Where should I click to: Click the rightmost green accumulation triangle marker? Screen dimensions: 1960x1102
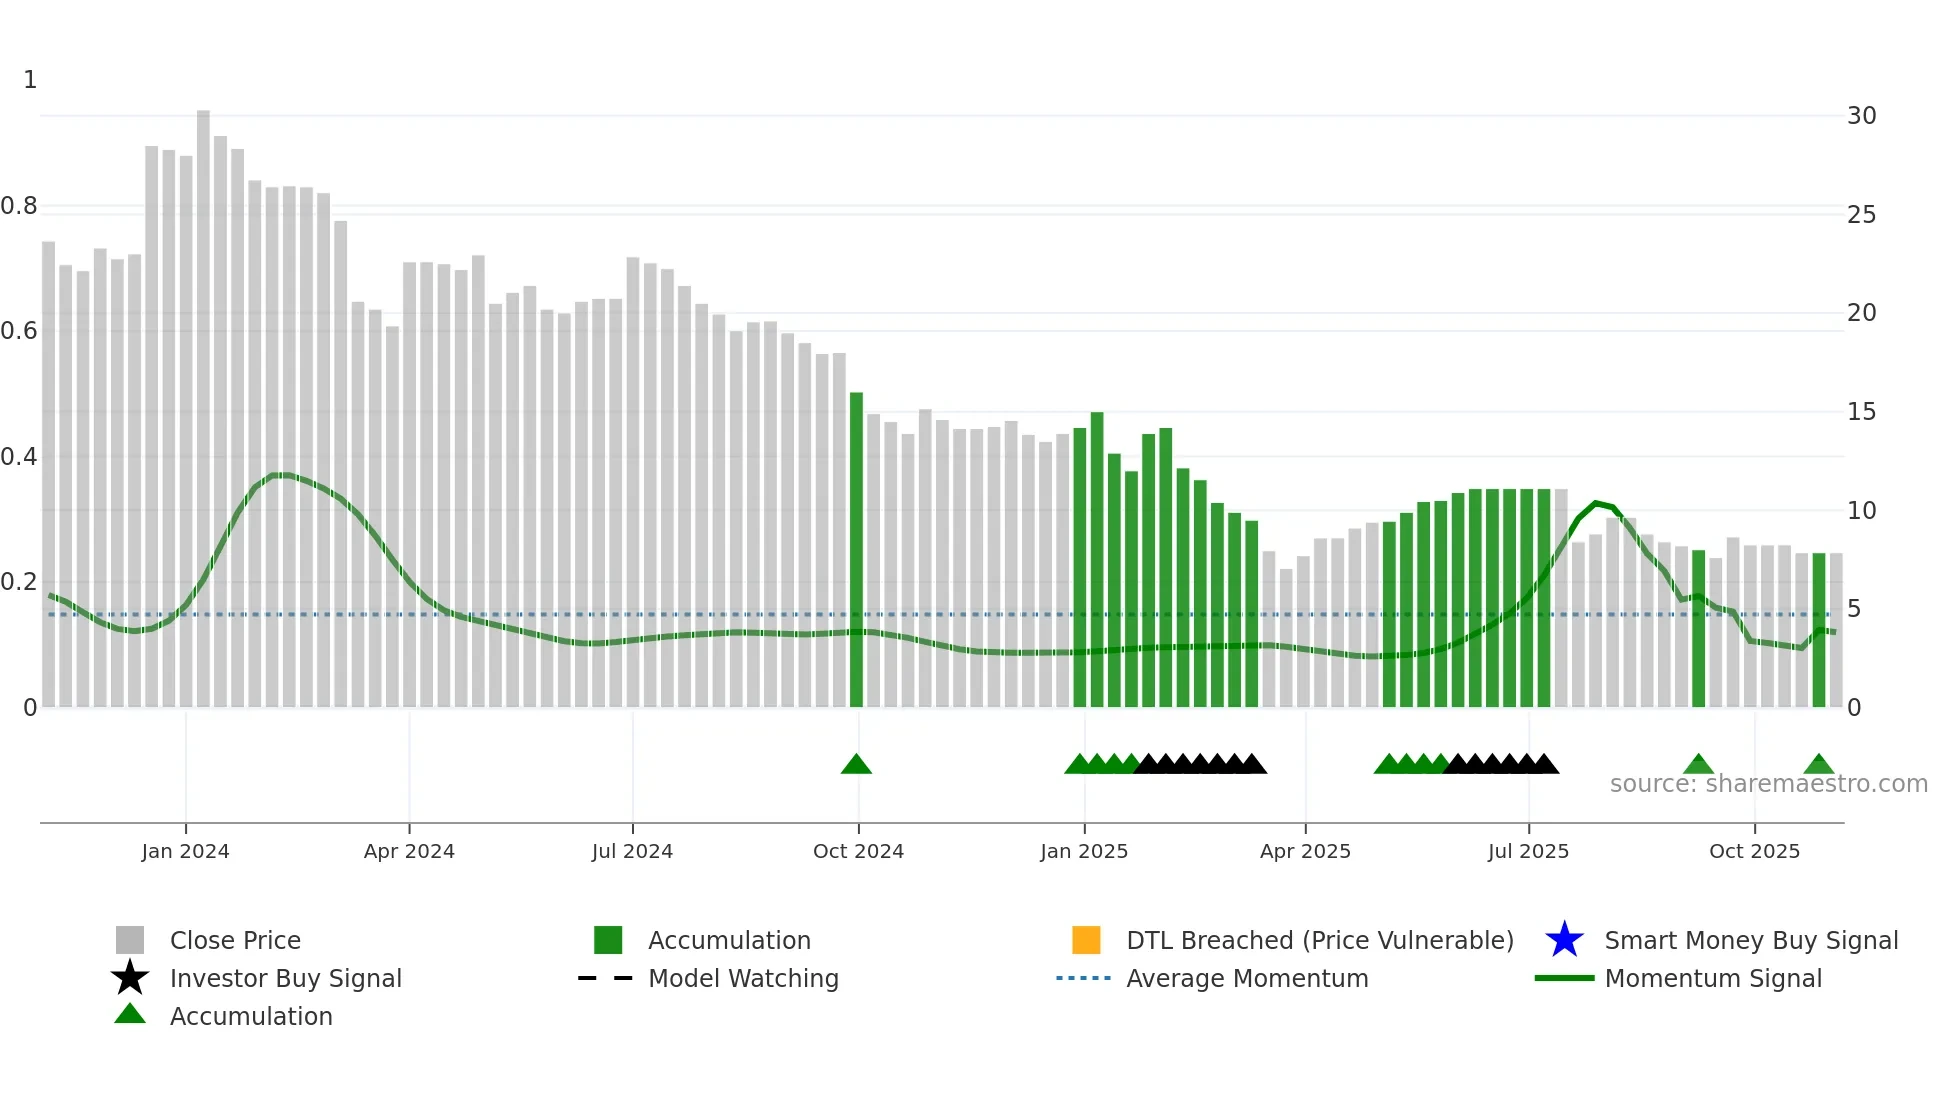(1819, 765)
